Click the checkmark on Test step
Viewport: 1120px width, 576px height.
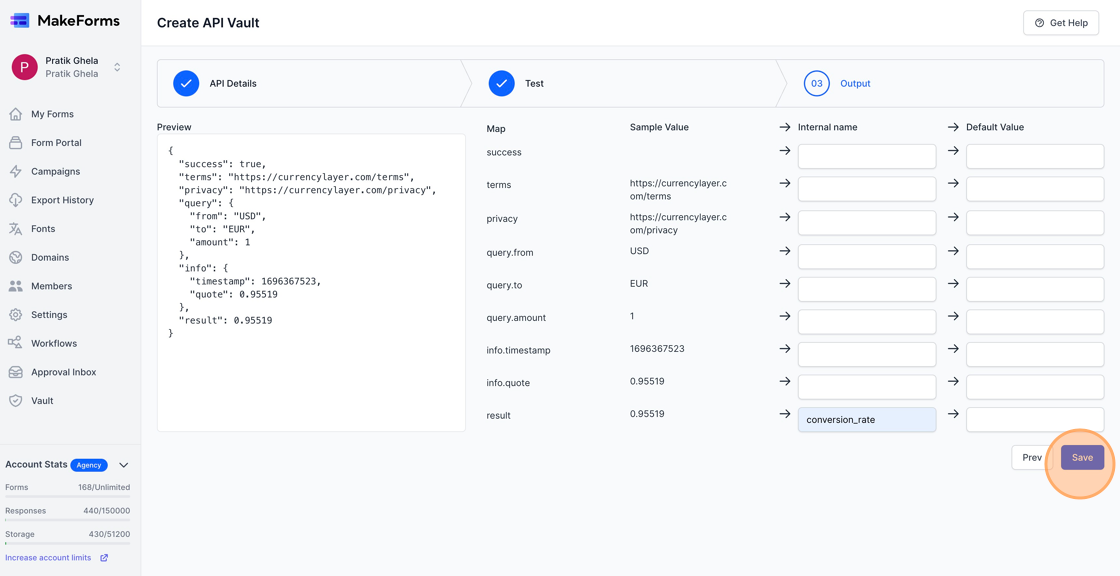502,84
